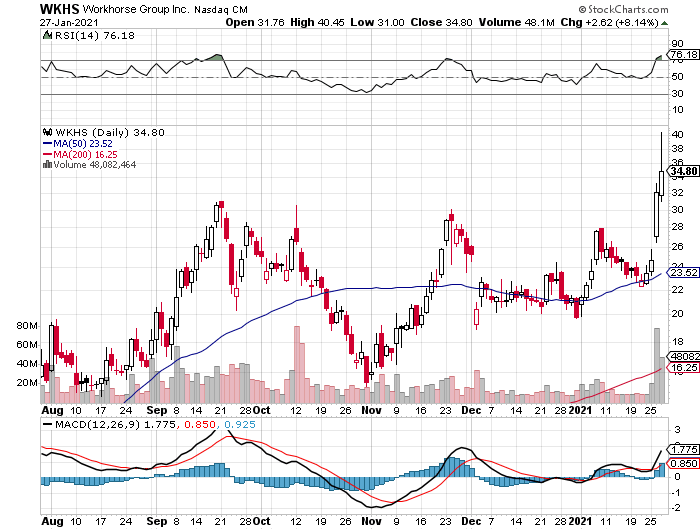Click the Open 31.76 value
The height and width of the screenshot is (530, 700).
click(x=255, y=22)
